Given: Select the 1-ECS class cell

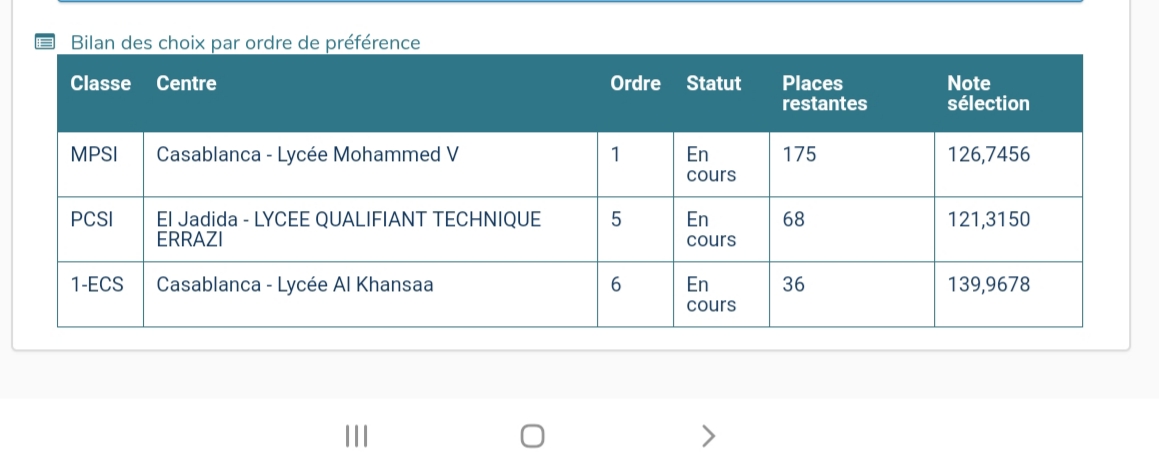Looking at the screenshot, I should click(101, 294).
